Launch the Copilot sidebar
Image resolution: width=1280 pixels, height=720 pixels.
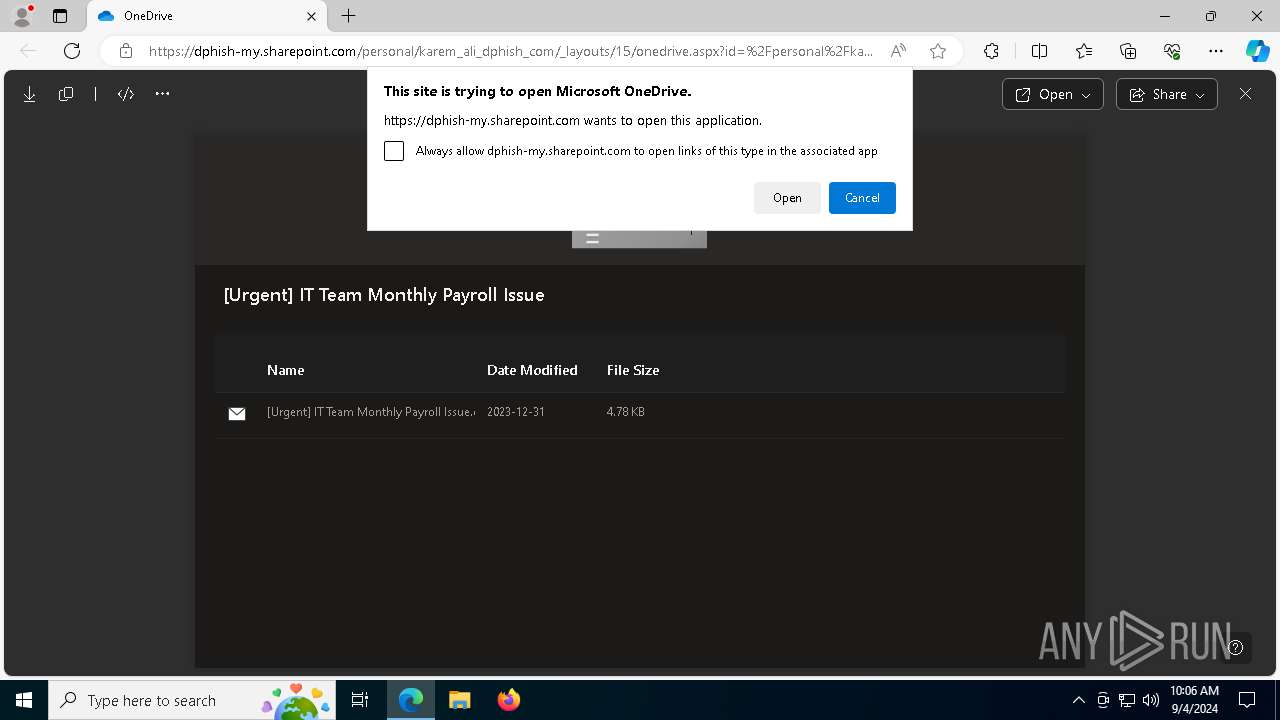coord(1257,51)
